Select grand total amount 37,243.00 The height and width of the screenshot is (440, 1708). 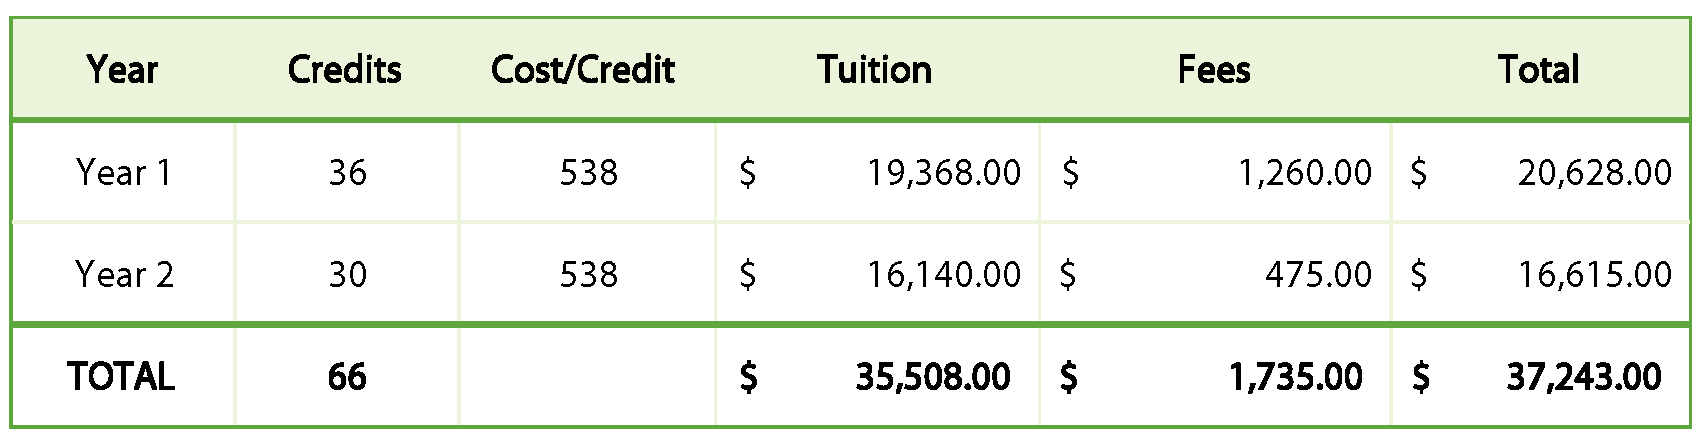coord(1583,377)
